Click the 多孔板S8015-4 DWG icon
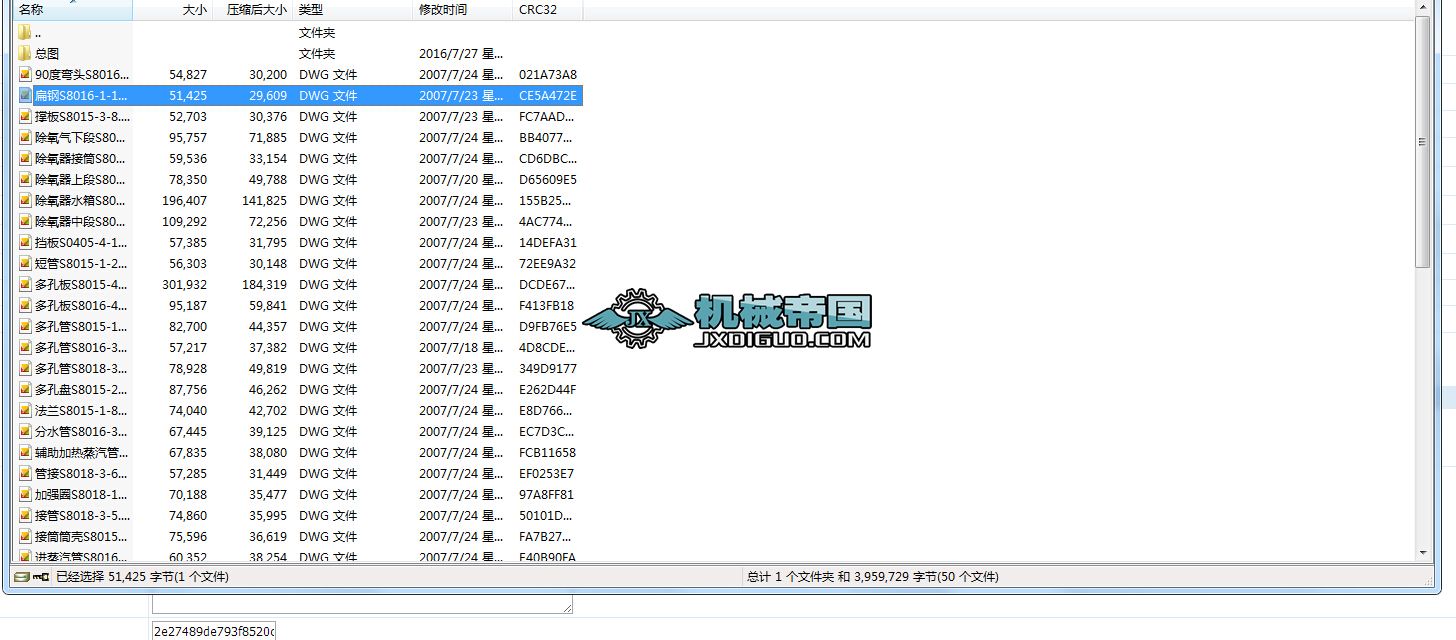This screenshot has height=640, width=1456. [25, 285]
